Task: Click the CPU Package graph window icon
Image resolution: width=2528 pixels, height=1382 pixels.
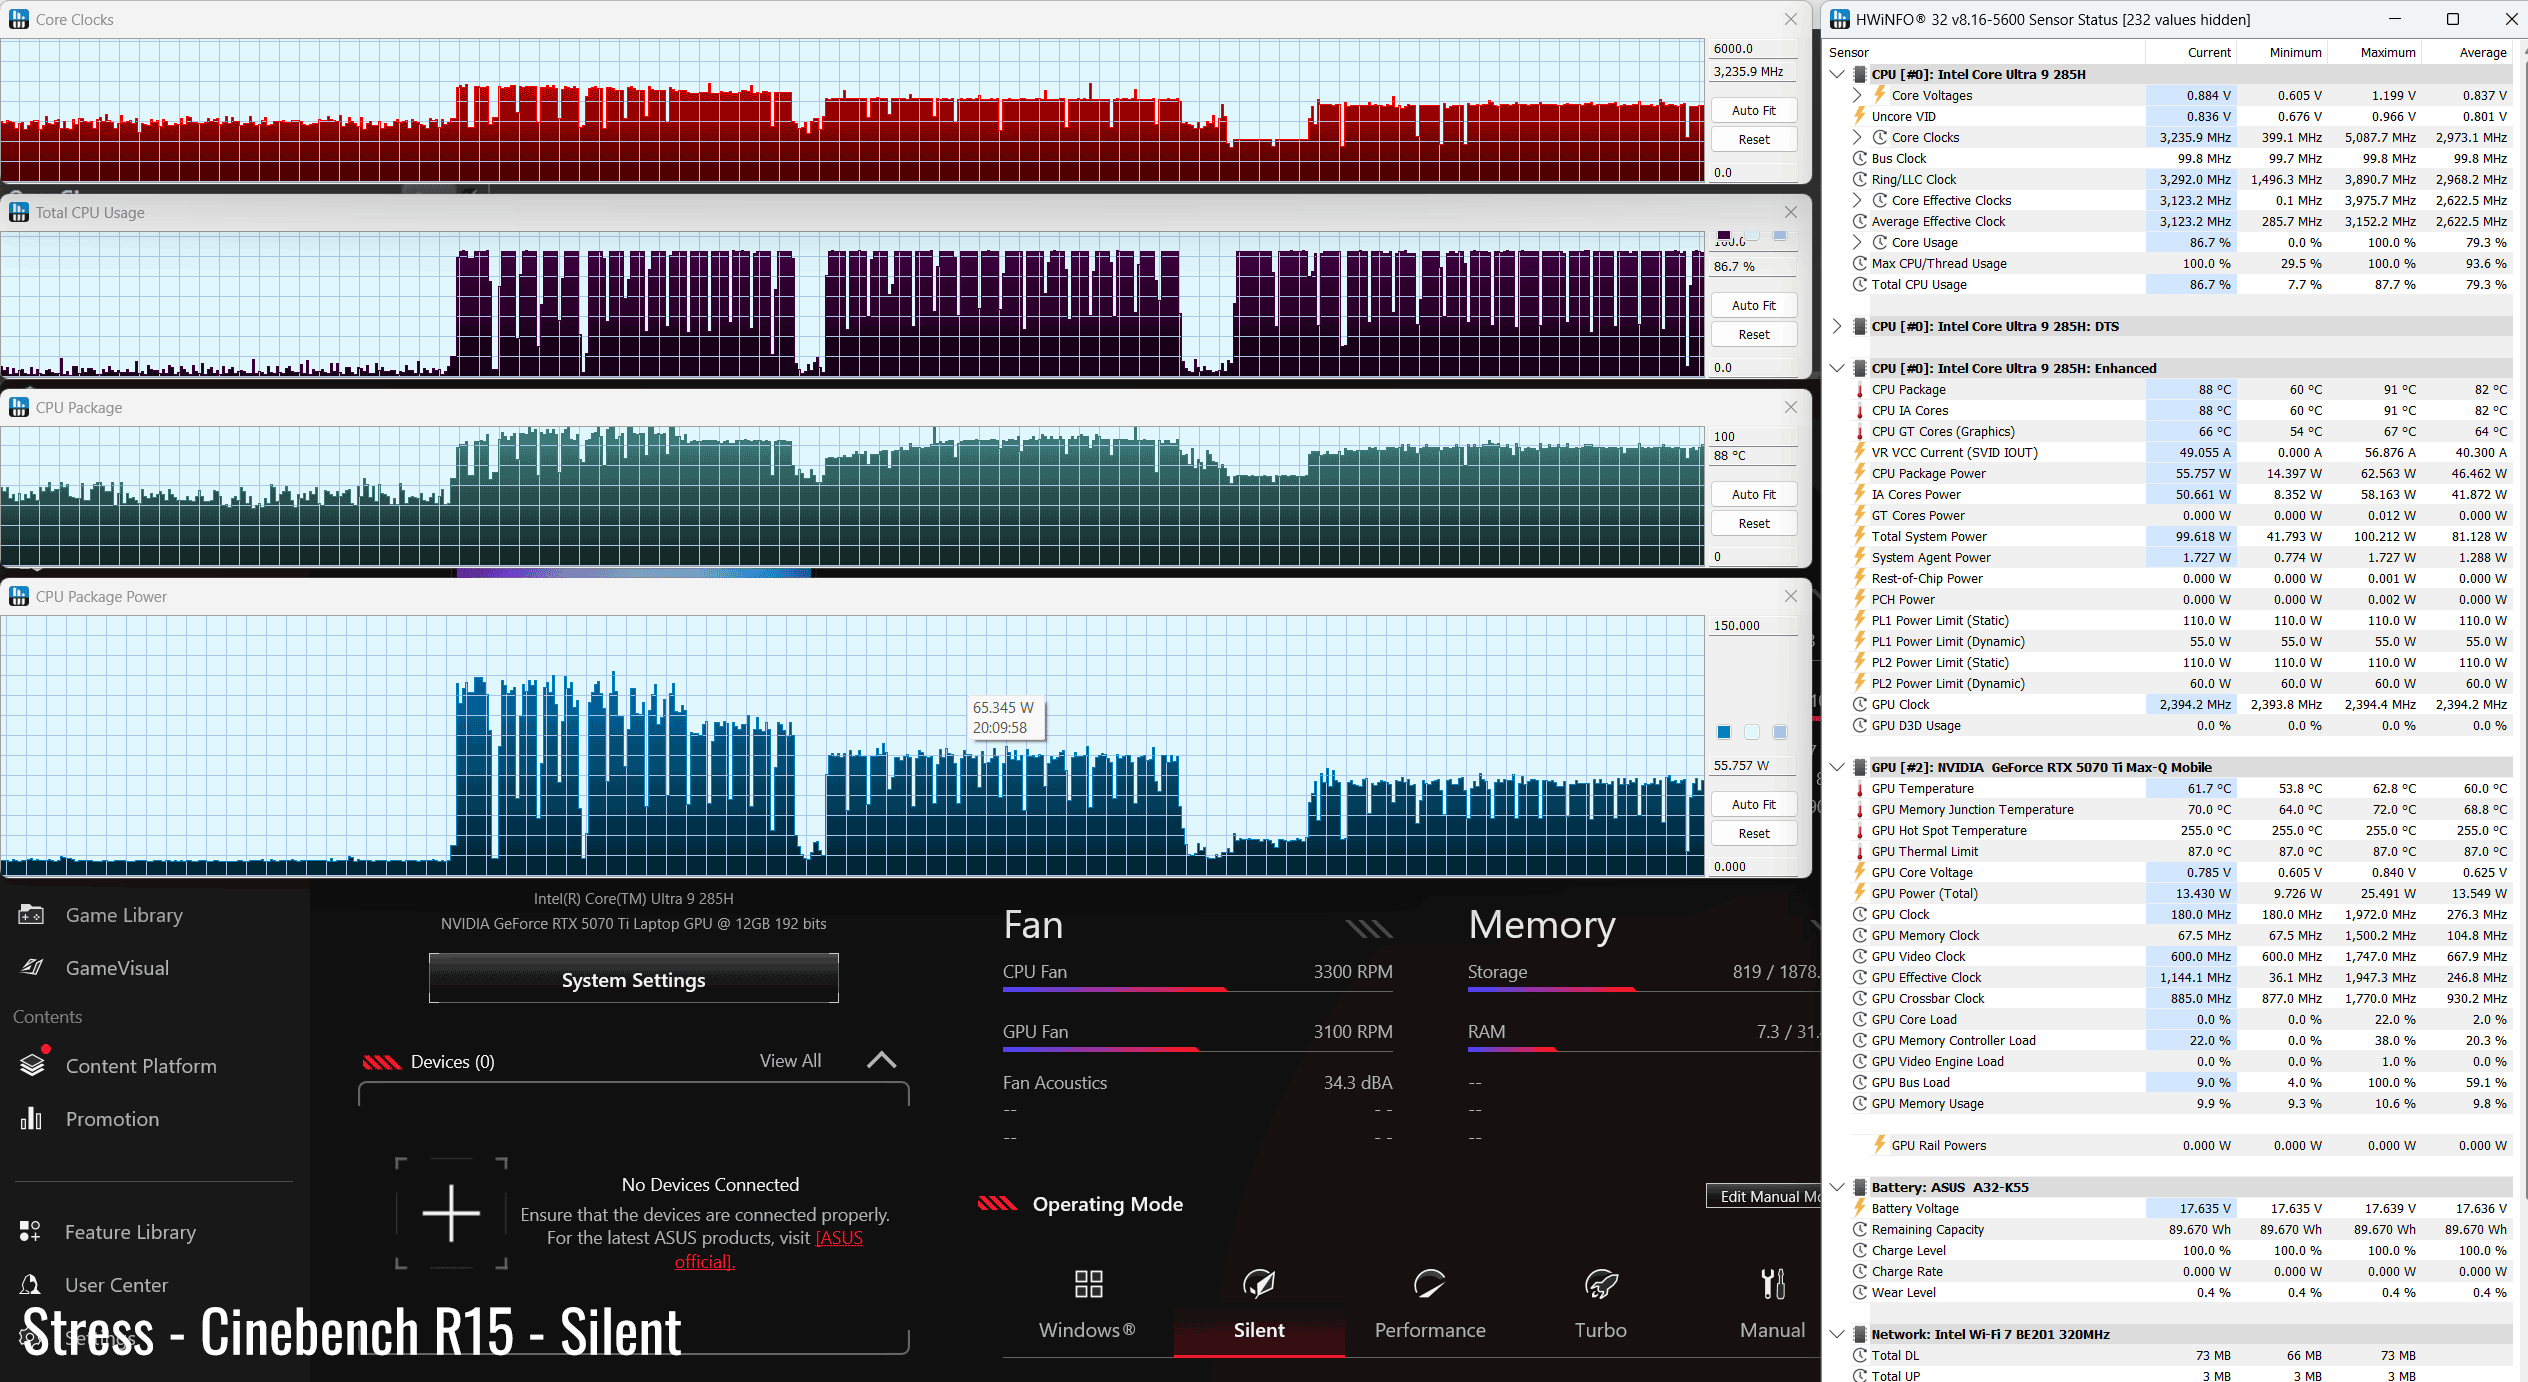Action: point(19,407)
